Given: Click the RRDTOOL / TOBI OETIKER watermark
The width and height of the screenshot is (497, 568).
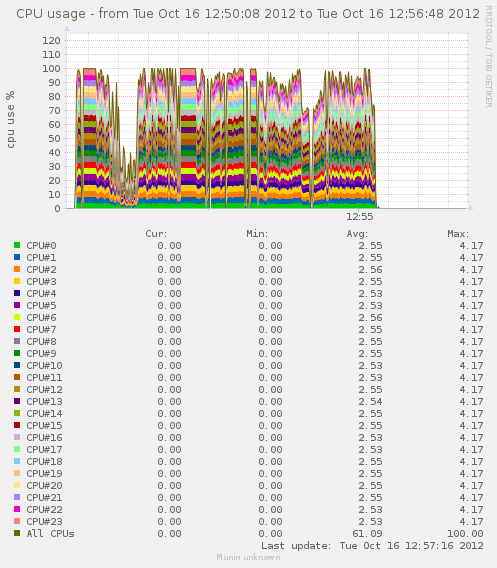Looking at the screenshot, I should (x=489, y=57).
